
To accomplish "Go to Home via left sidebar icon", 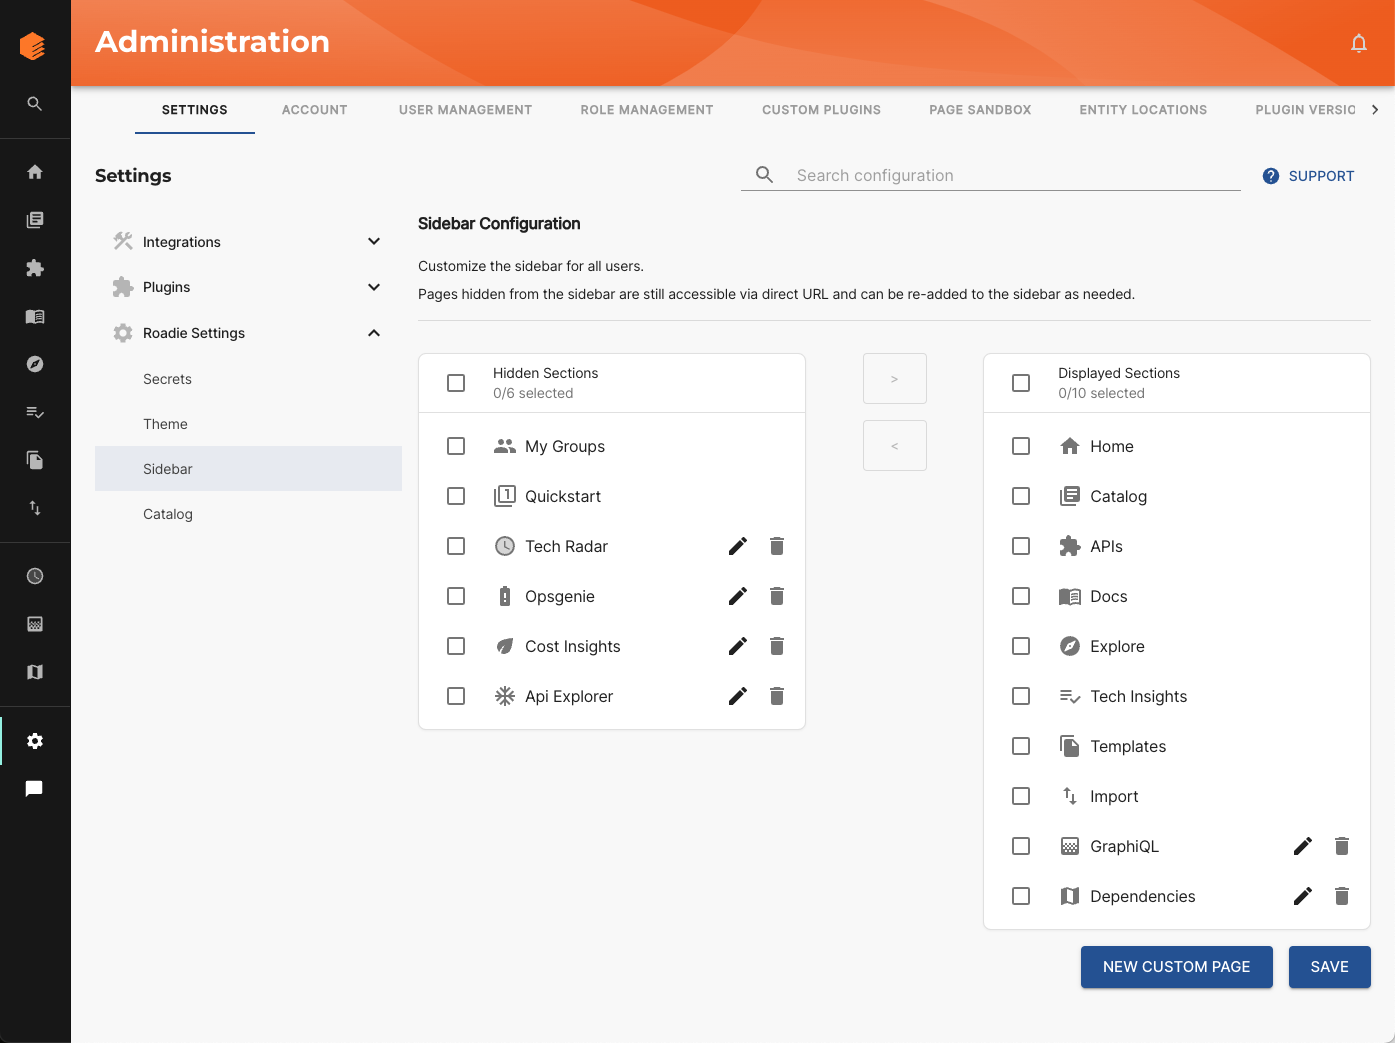I will click(x=35, y=172).
